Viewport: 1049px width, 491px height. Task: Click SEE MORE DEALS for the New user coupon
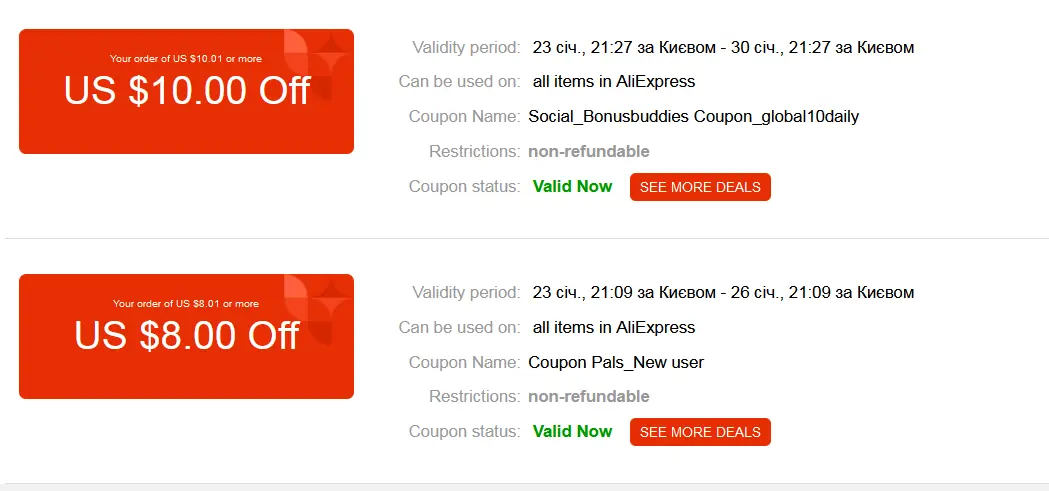click(x=700, y=432)
